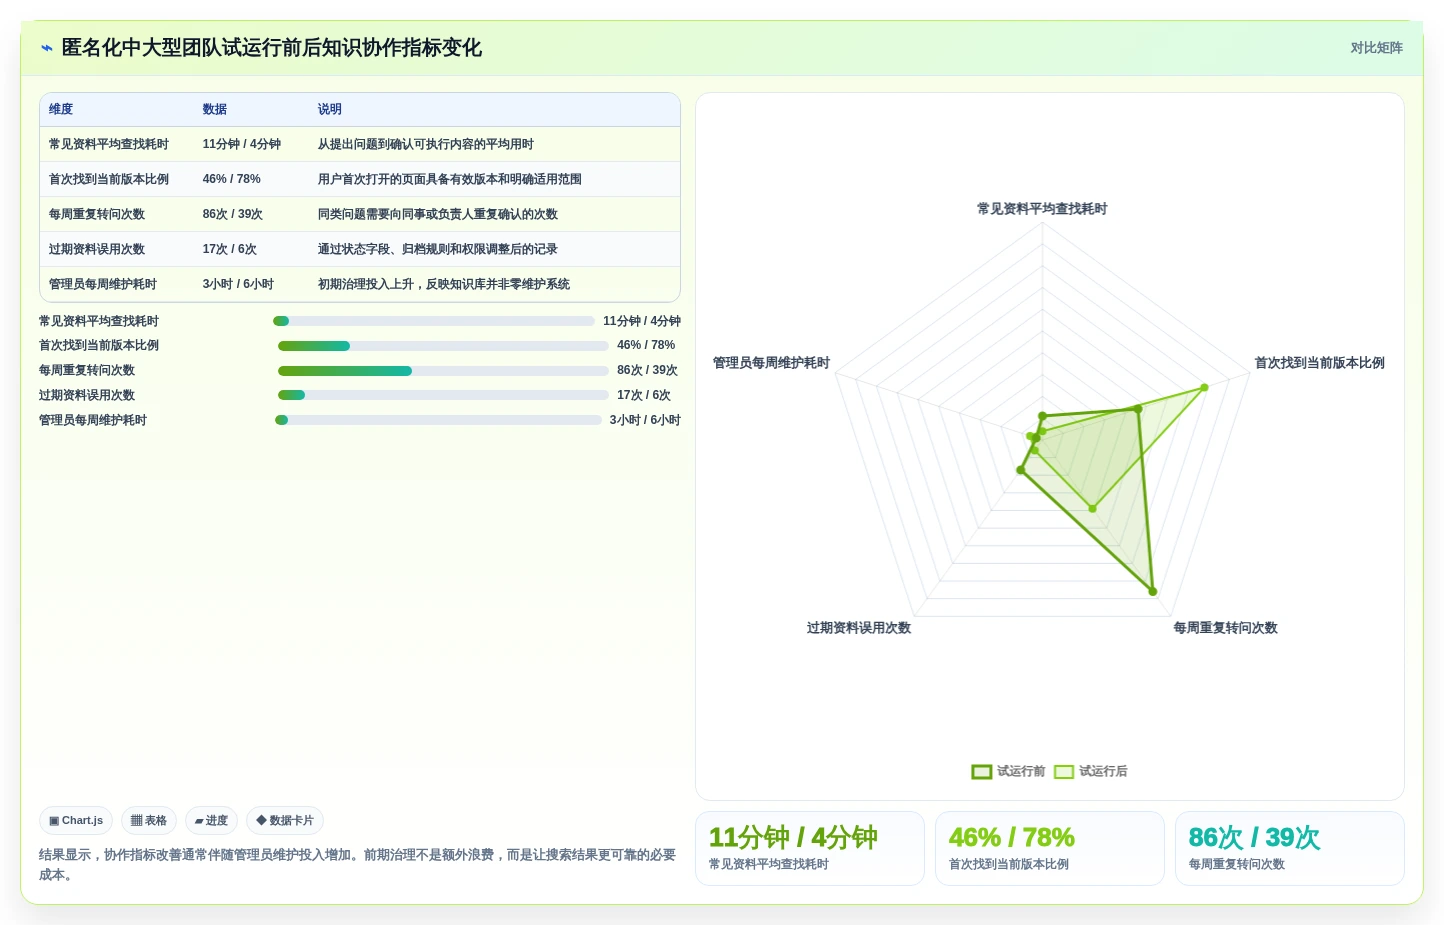Click 试运行后 radar point on 首次找到当前版本比例 axis

[1204, 388]
